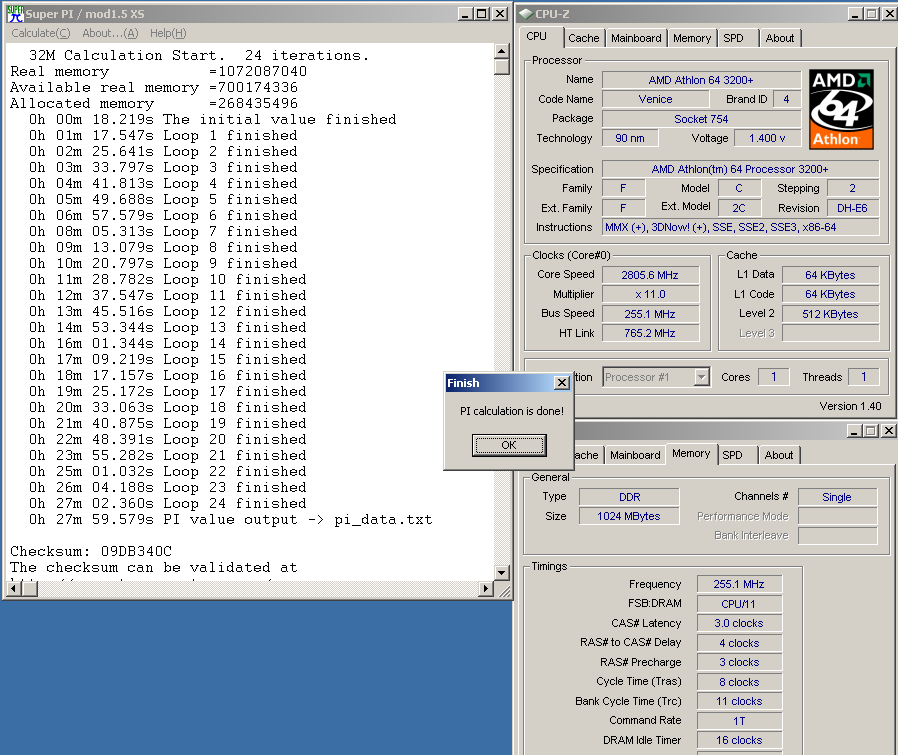Click the Channels # value 'Single'
The height and width of the screenshot is (755, 898).
837,497
